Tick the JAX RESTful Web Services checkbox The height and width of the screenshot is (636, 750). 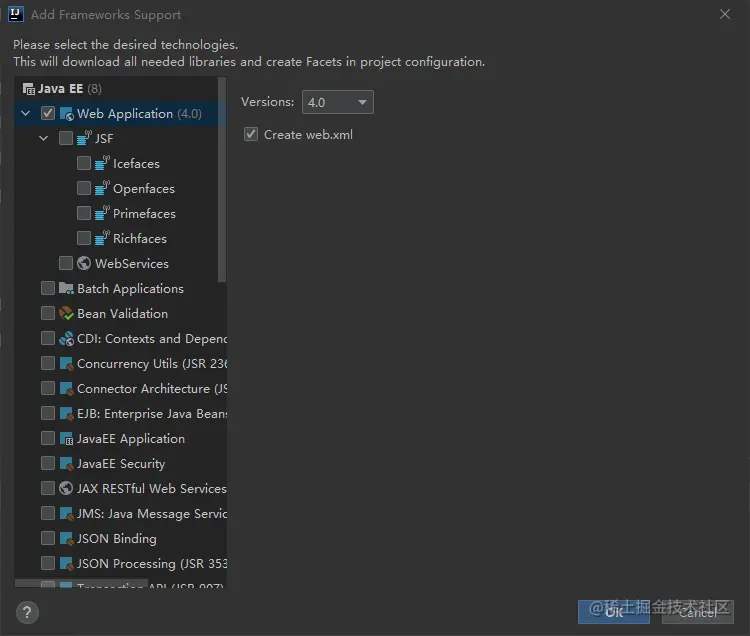pyautogui.click(x=48, y=488)
